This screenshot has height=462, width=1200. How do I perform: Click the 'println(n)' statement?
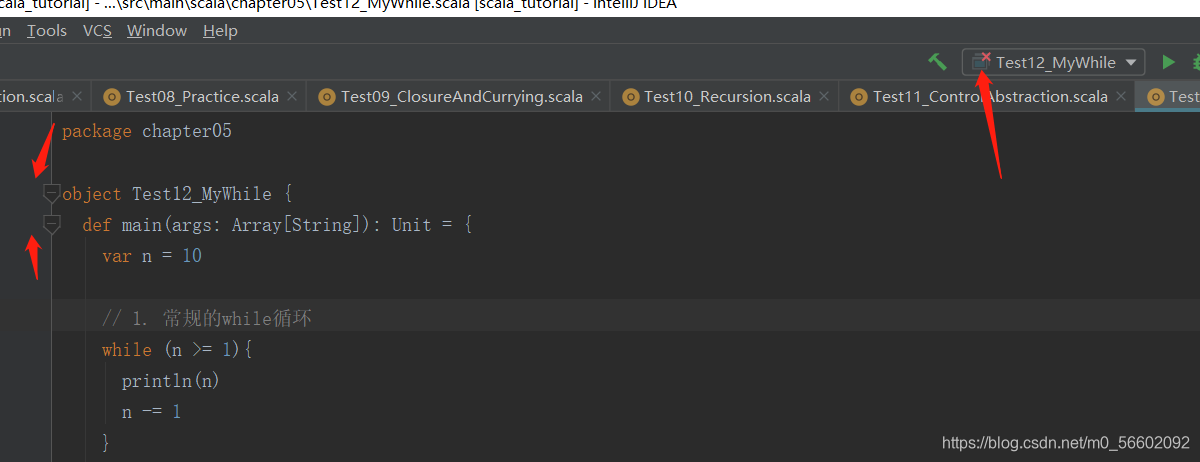point(170,381)
